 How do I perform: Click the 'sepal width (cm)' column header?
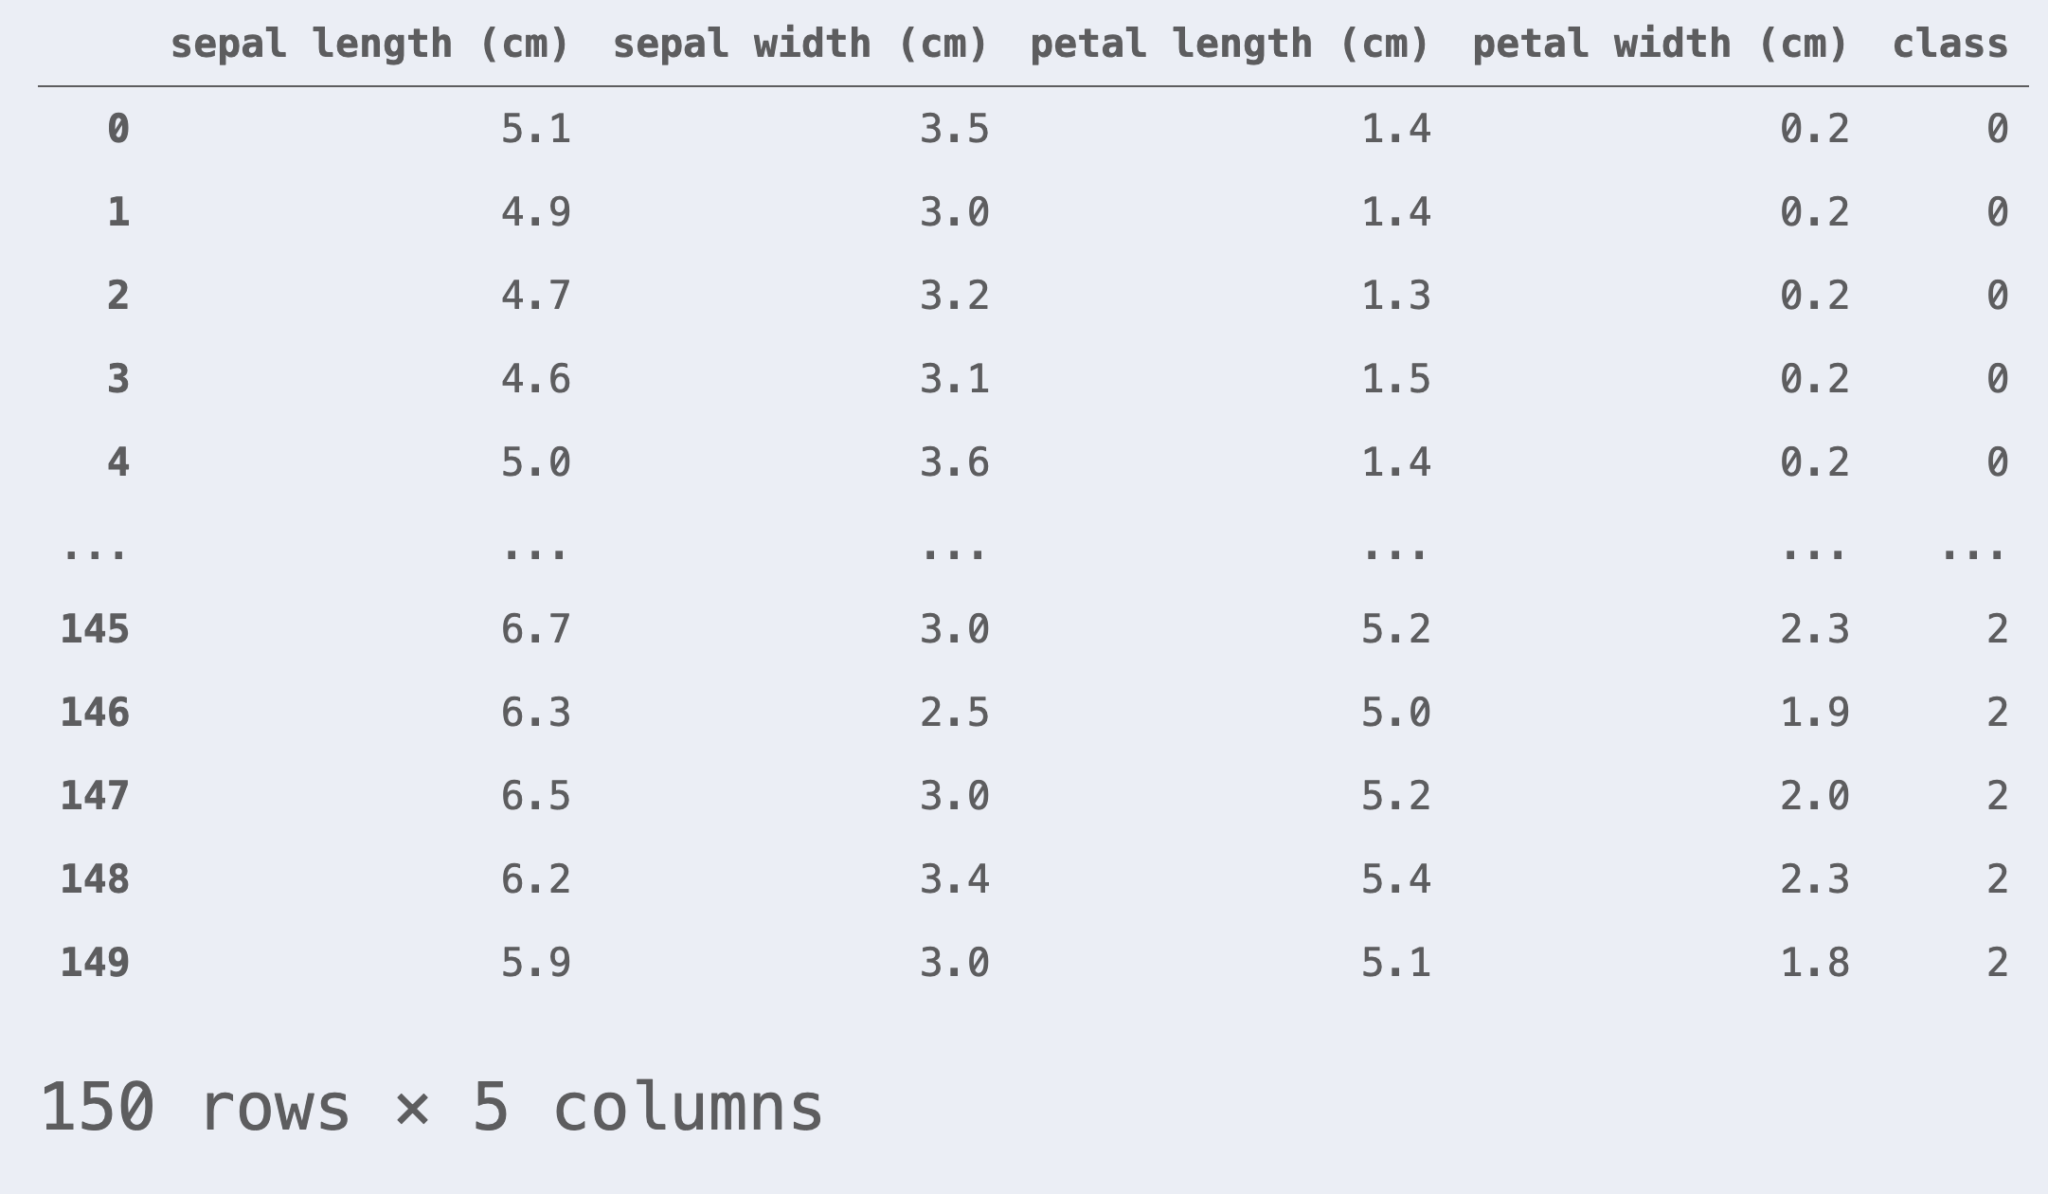pyautogui.click(x=800, y=44)
